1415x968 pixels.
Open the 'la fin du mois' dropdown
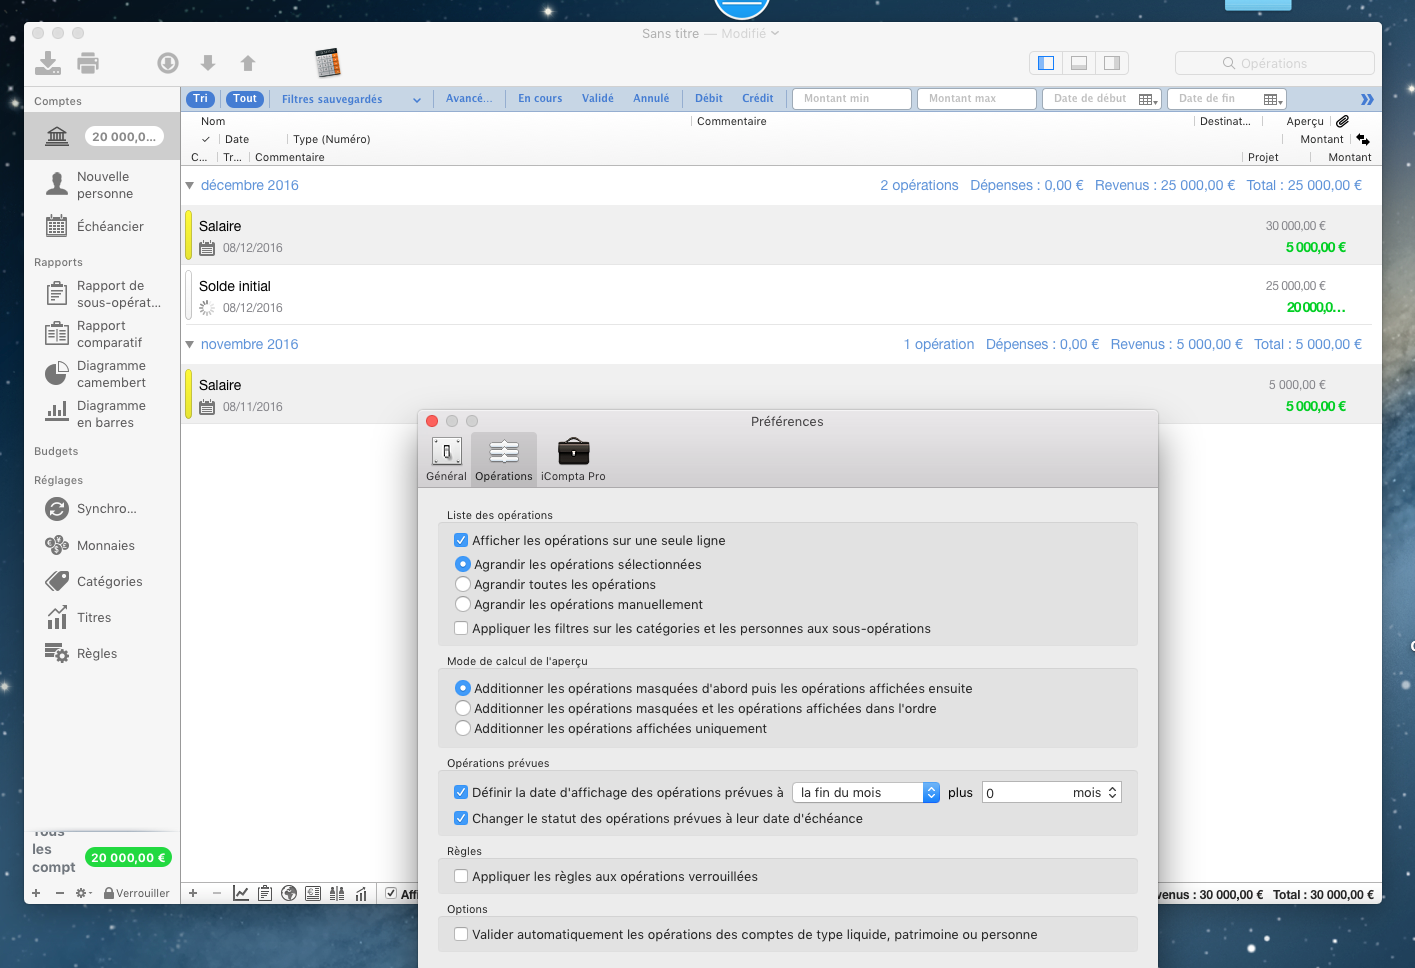click(x=865, y=792)
